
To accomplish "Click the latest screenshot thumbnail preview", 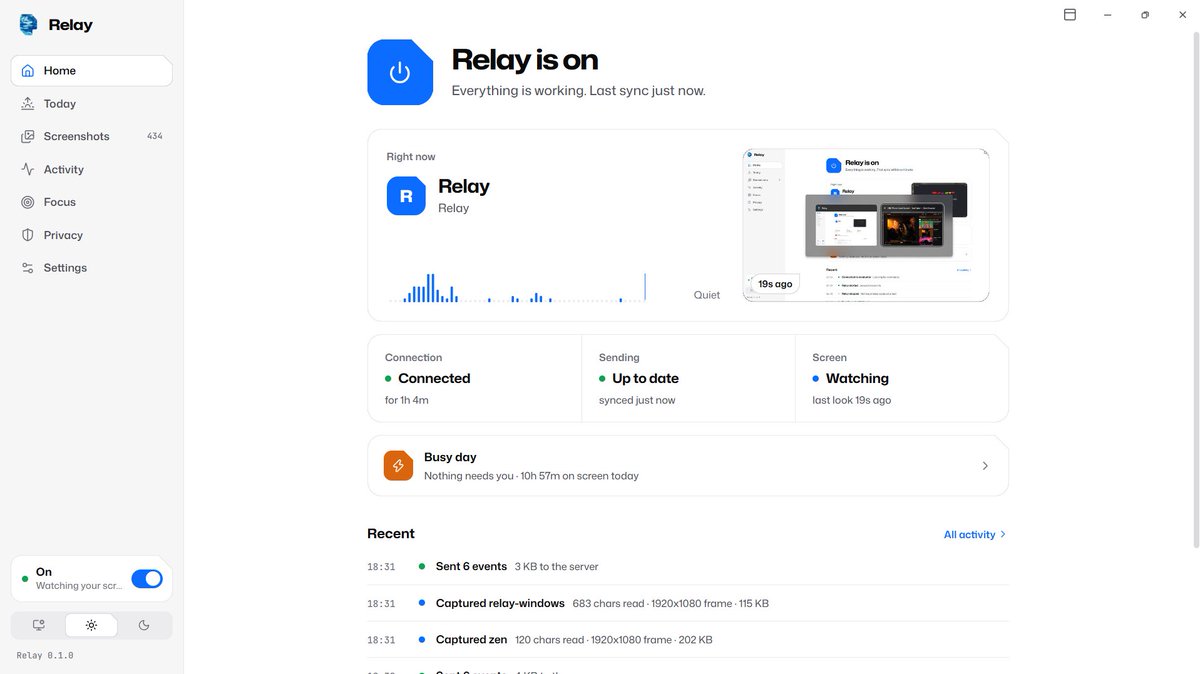I will [866, 225].
